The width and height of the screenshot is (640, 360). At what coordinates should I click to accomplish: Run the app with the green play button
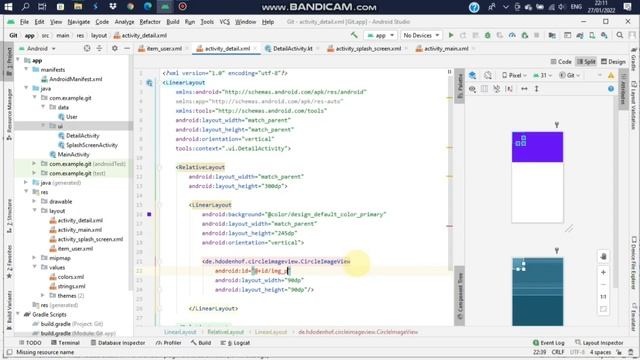point(451,36)
